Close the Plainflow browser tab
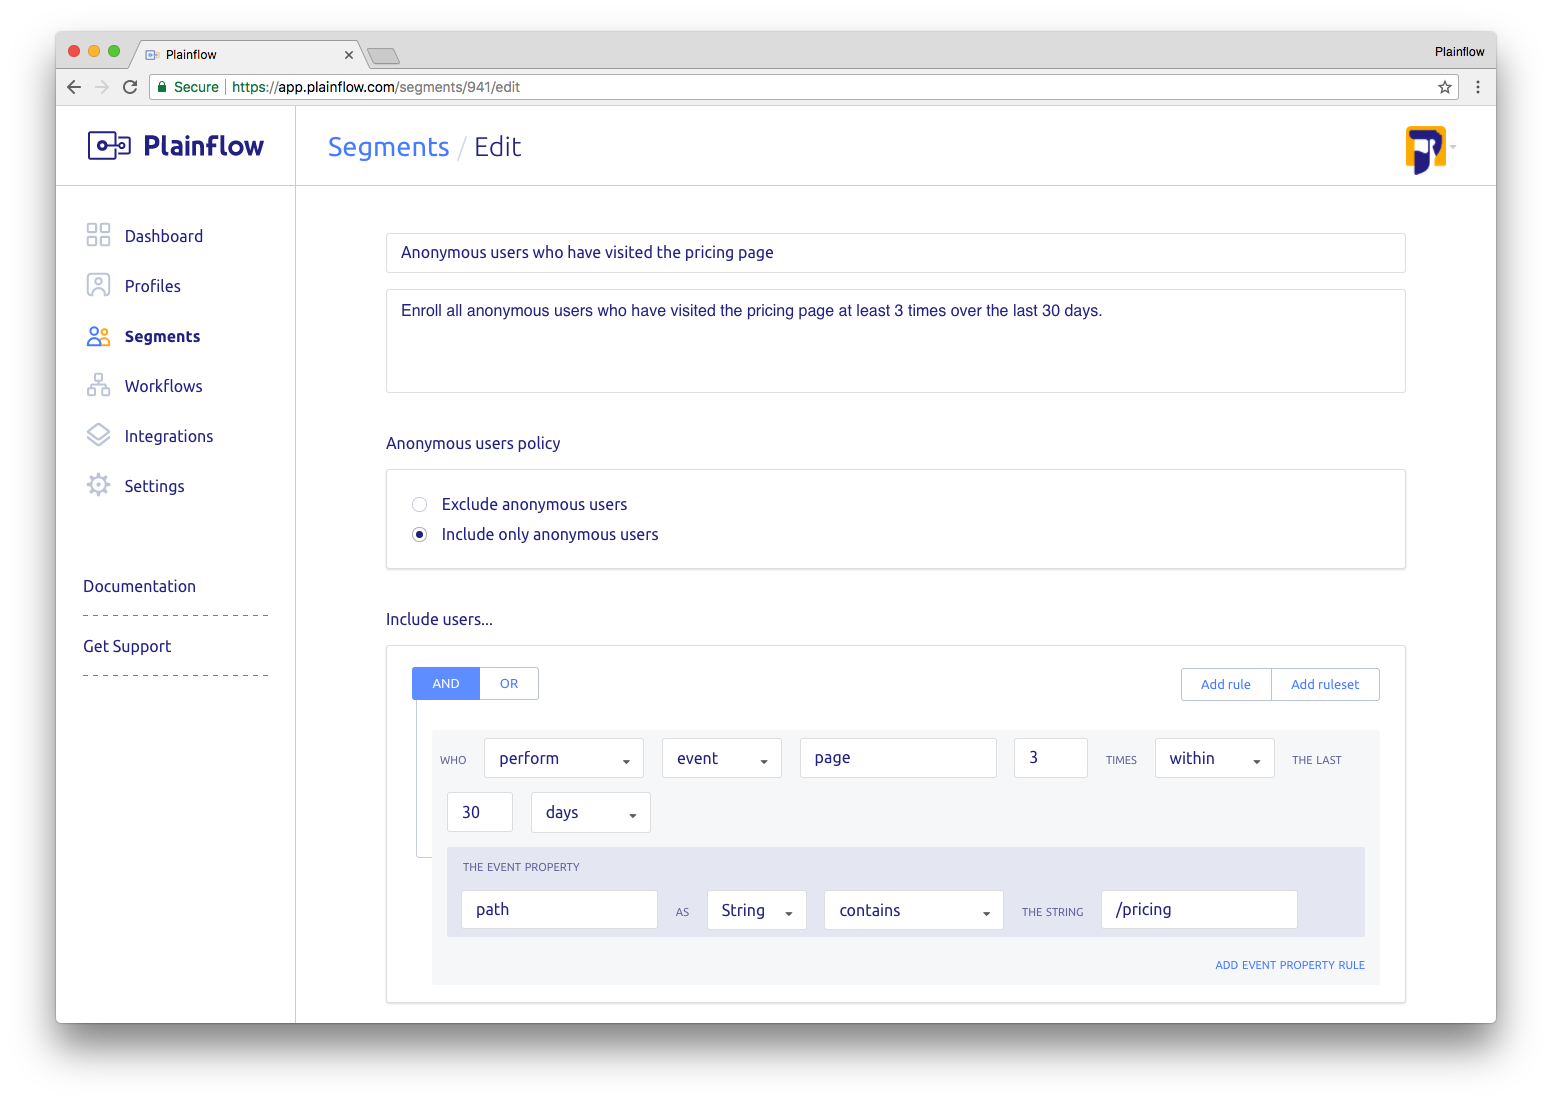Image resolution: width=1552 pixels, height=1103 pixels. [349, 55]
